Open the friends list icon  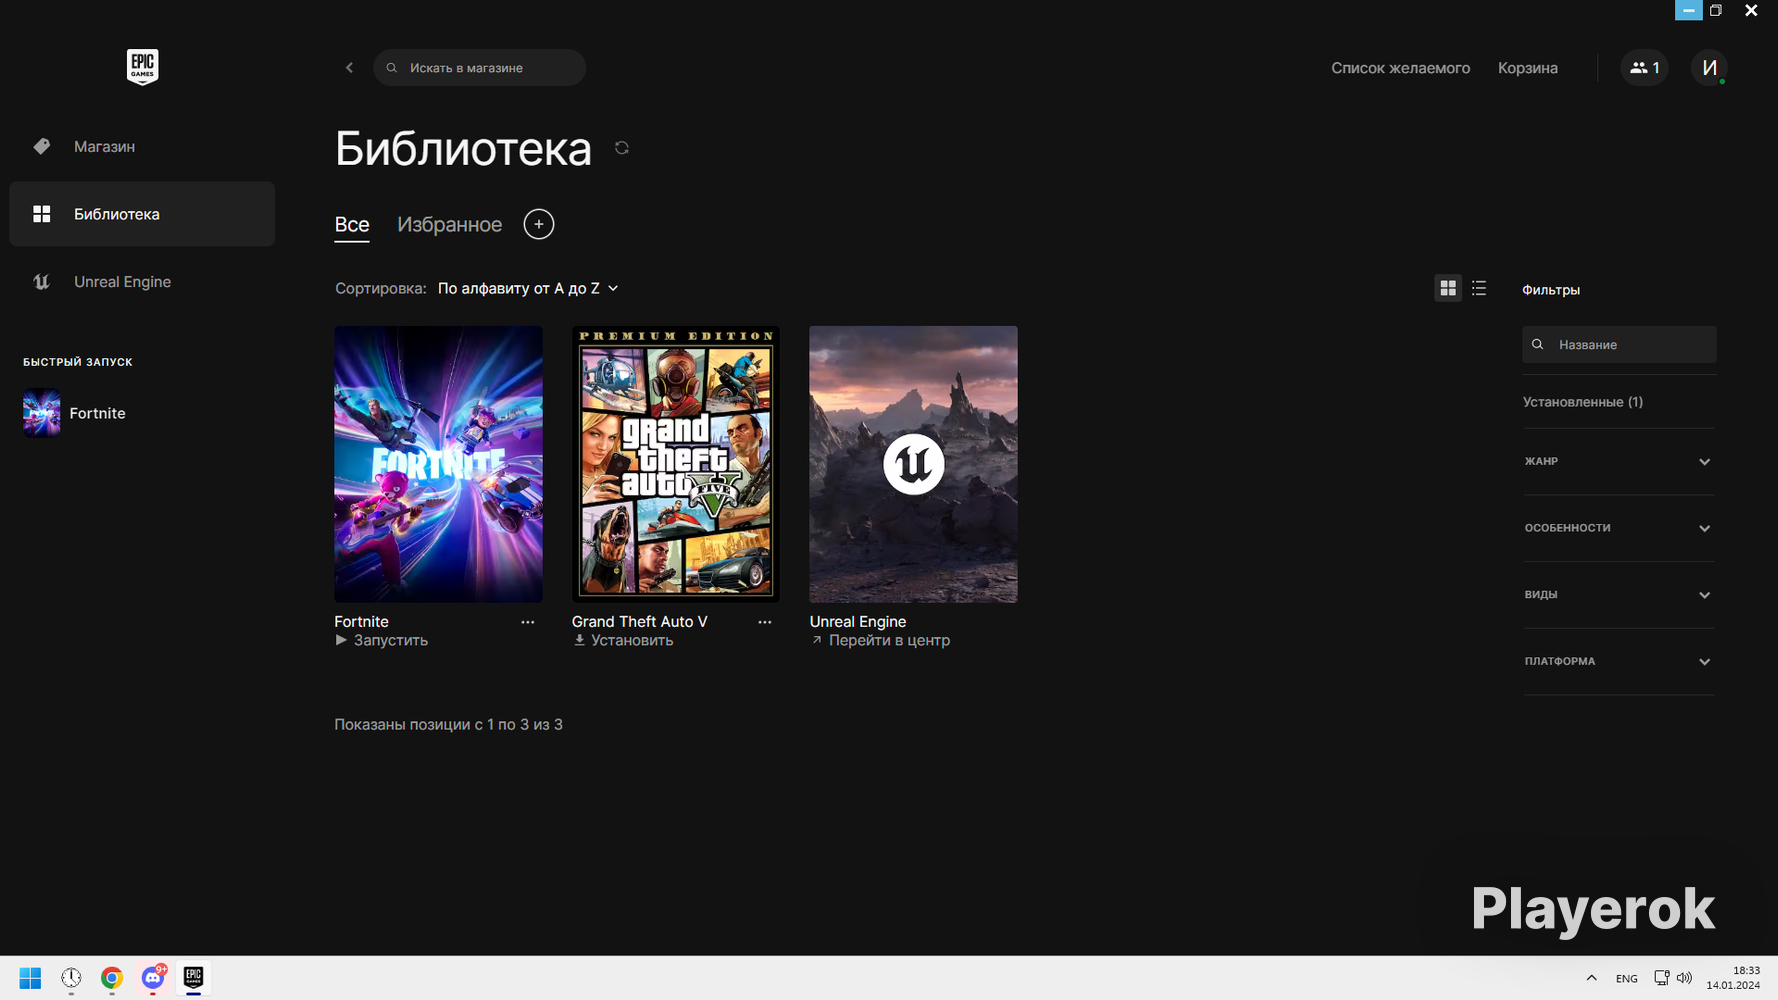[1644, 68]
